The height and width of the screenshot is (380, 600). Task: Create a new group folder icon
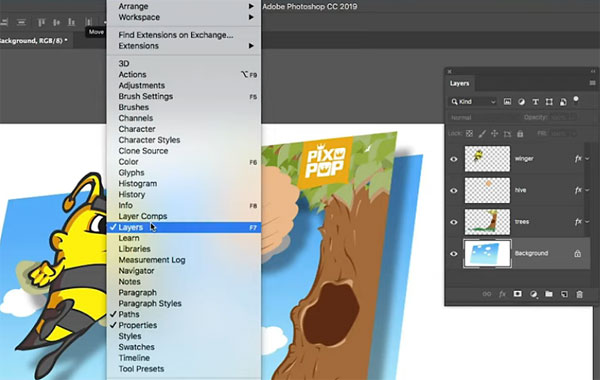(x=549, y=294)
